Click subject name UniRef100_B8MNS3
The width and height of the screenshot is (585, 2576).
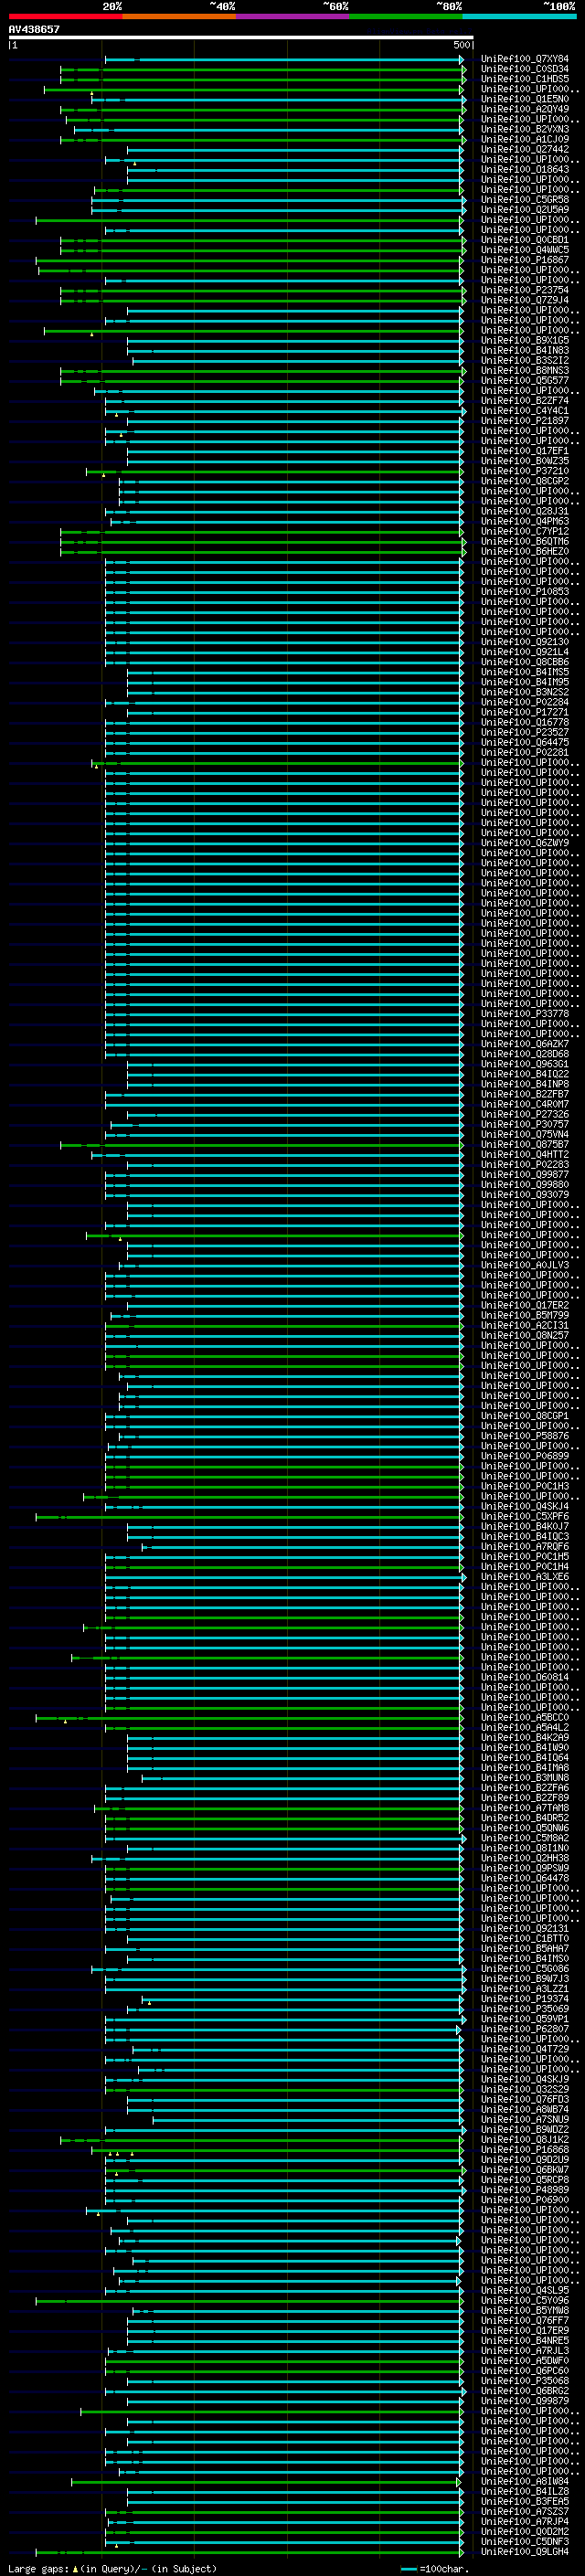pos(525,370)
